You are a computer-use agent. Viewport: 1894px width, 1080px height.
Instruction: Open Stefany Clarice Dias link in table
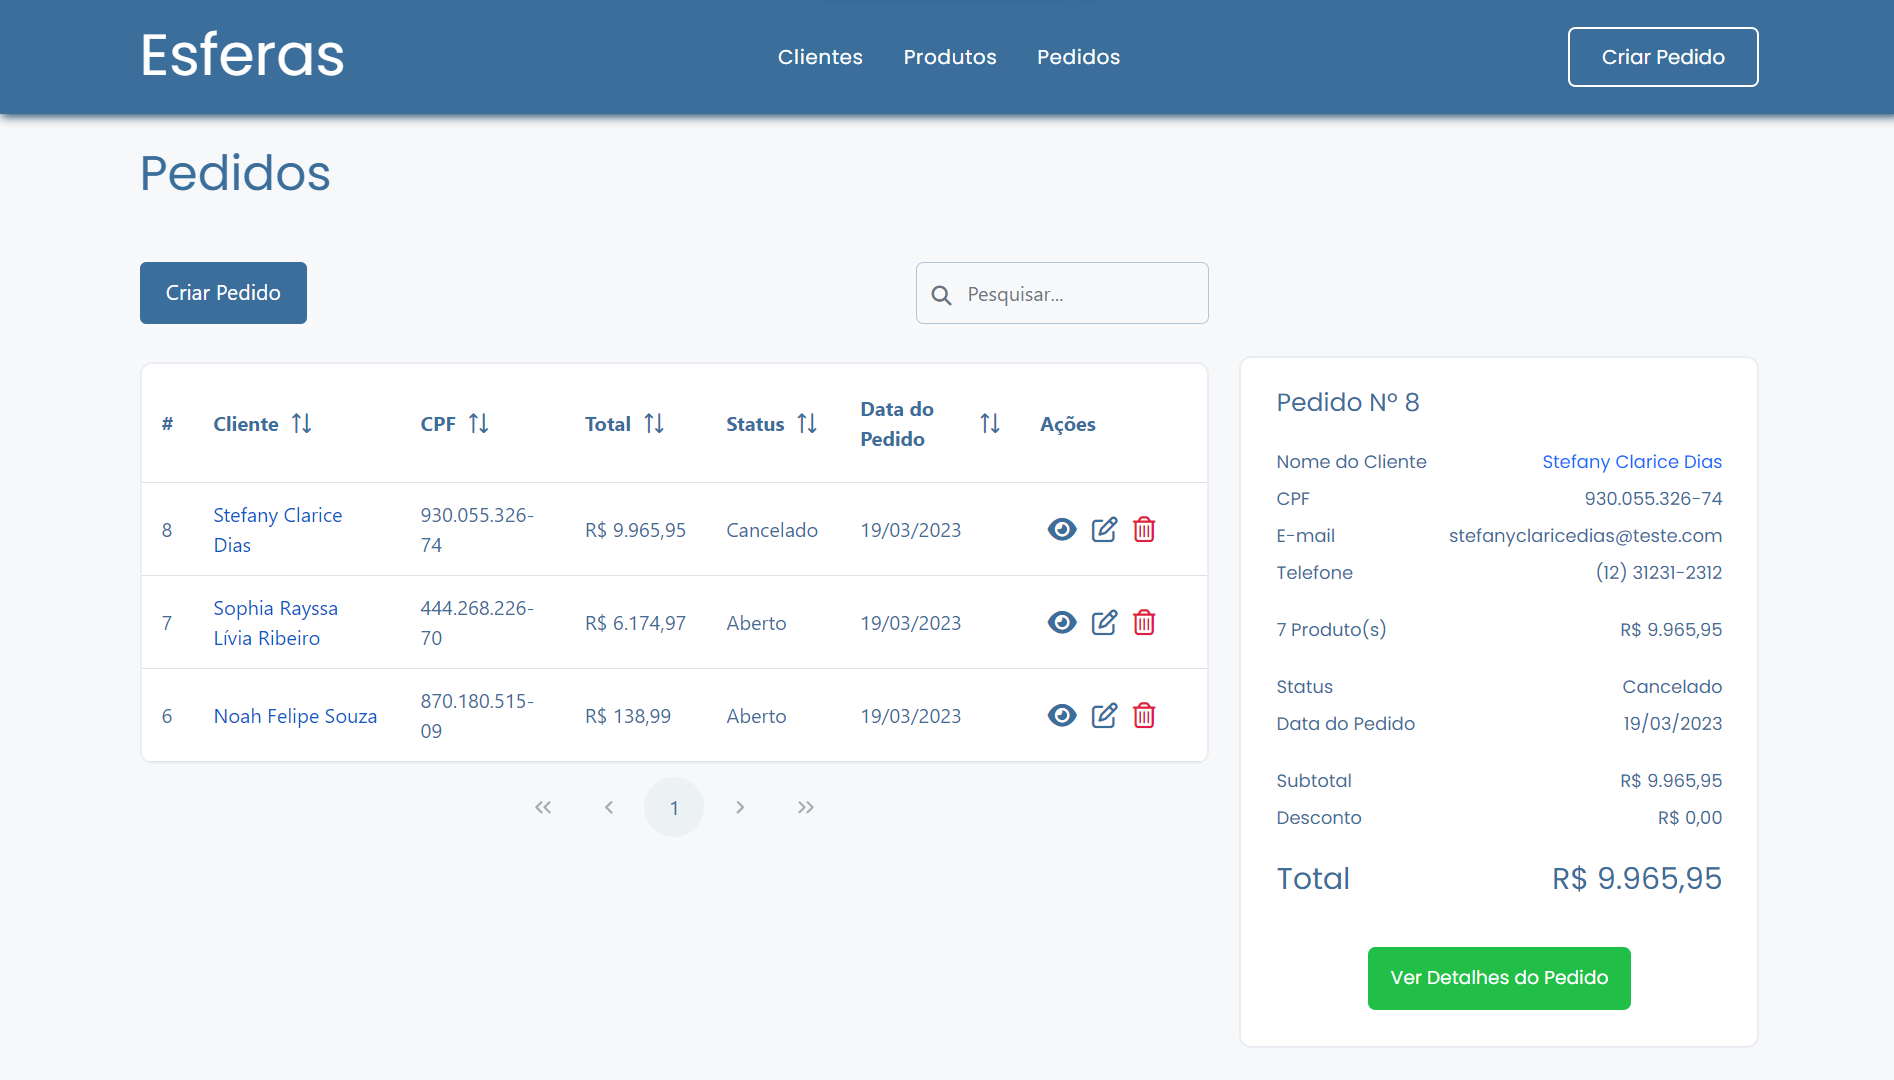click(278, 530)
